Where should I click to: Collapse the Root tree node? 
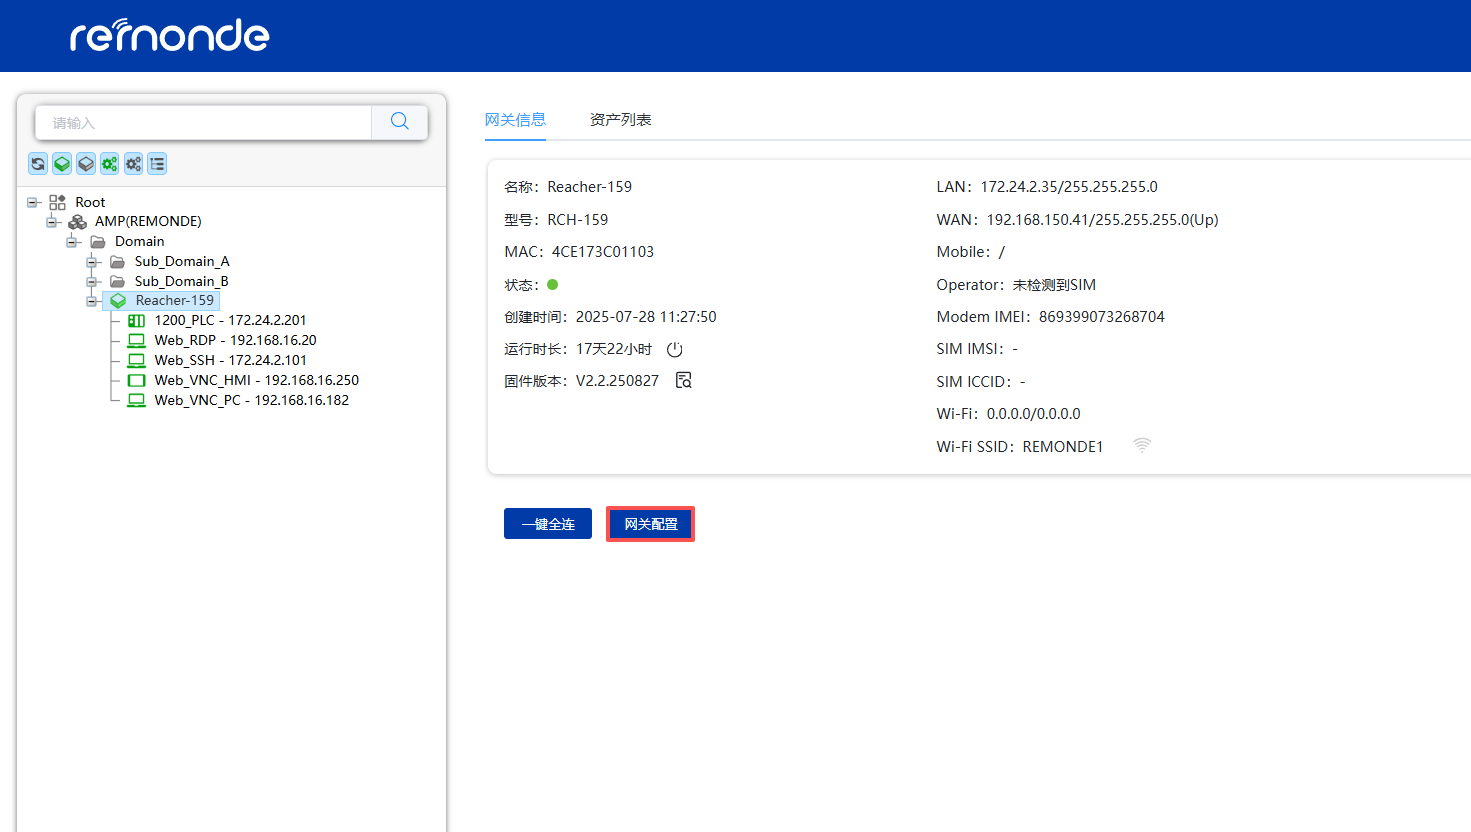(x=33, y=202)
